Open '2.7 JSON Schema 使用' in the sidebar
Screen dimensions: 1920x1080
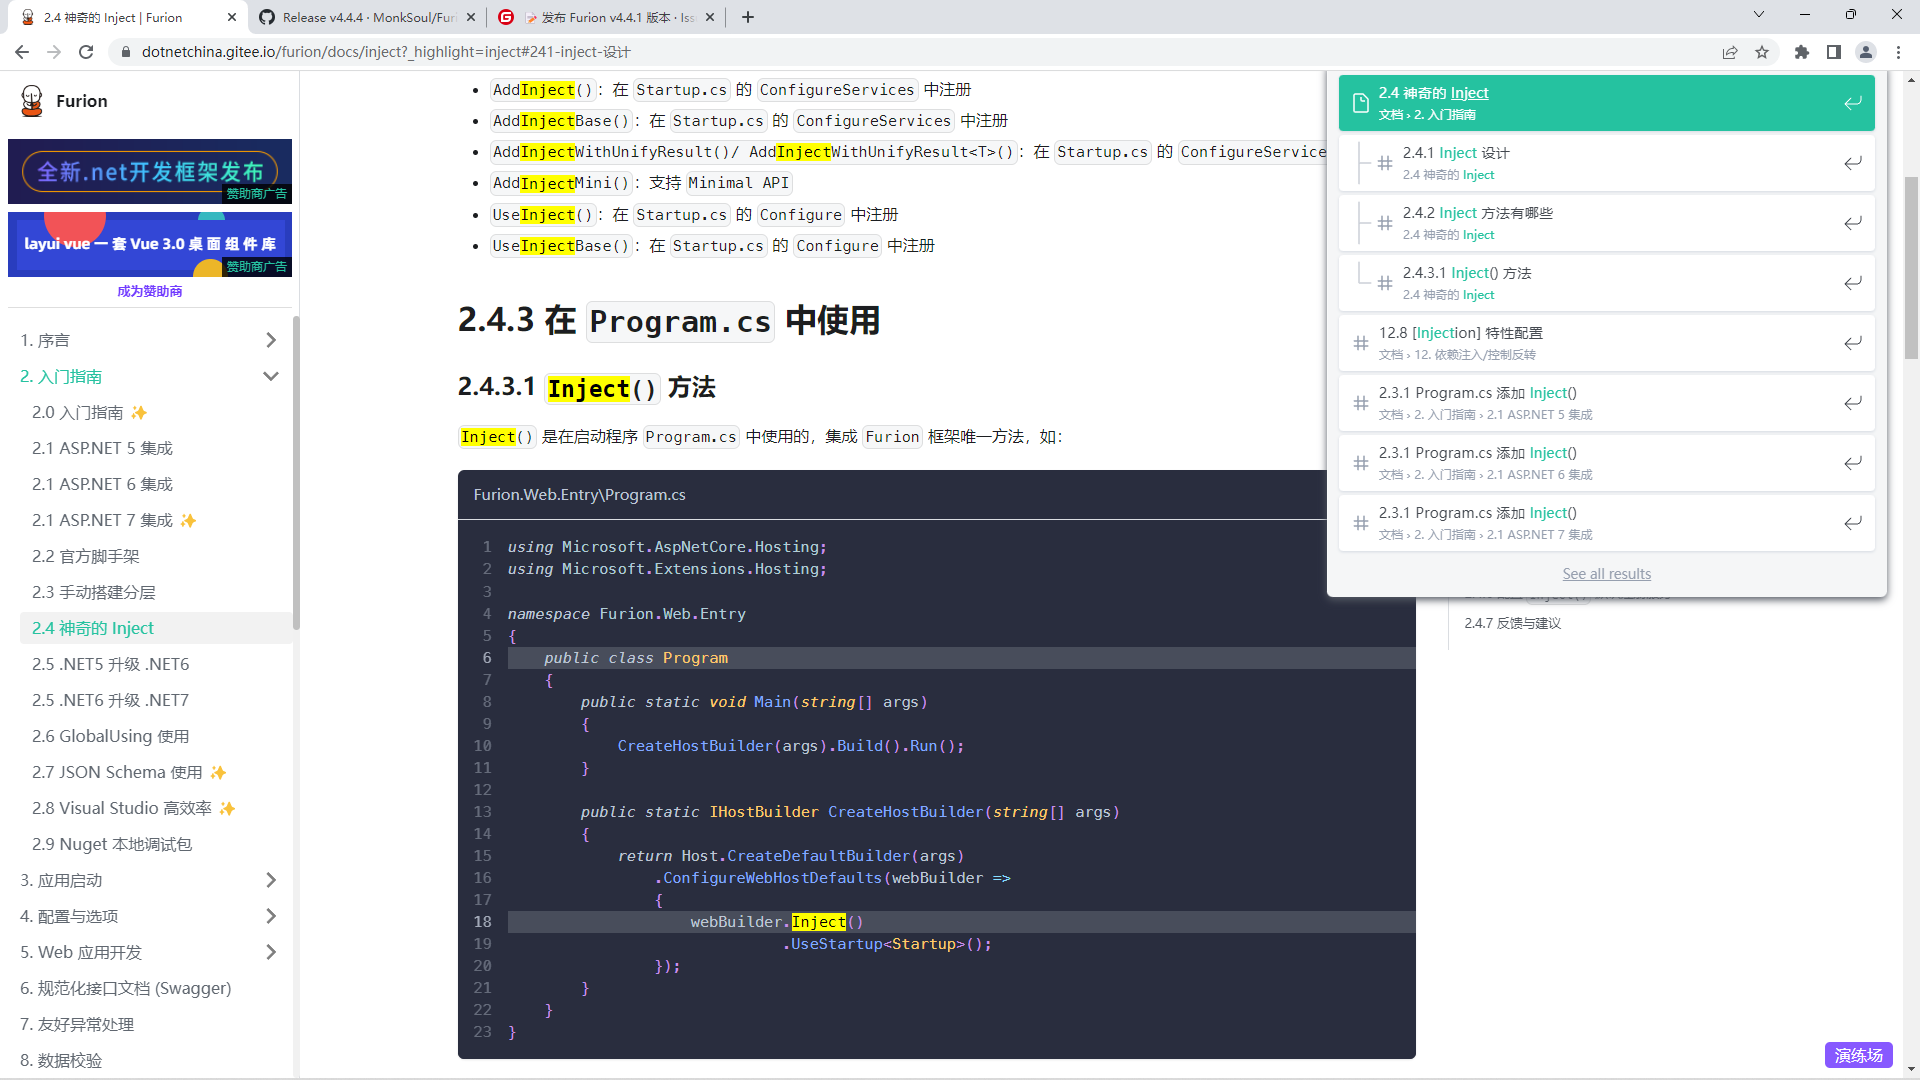coord(129,772)
